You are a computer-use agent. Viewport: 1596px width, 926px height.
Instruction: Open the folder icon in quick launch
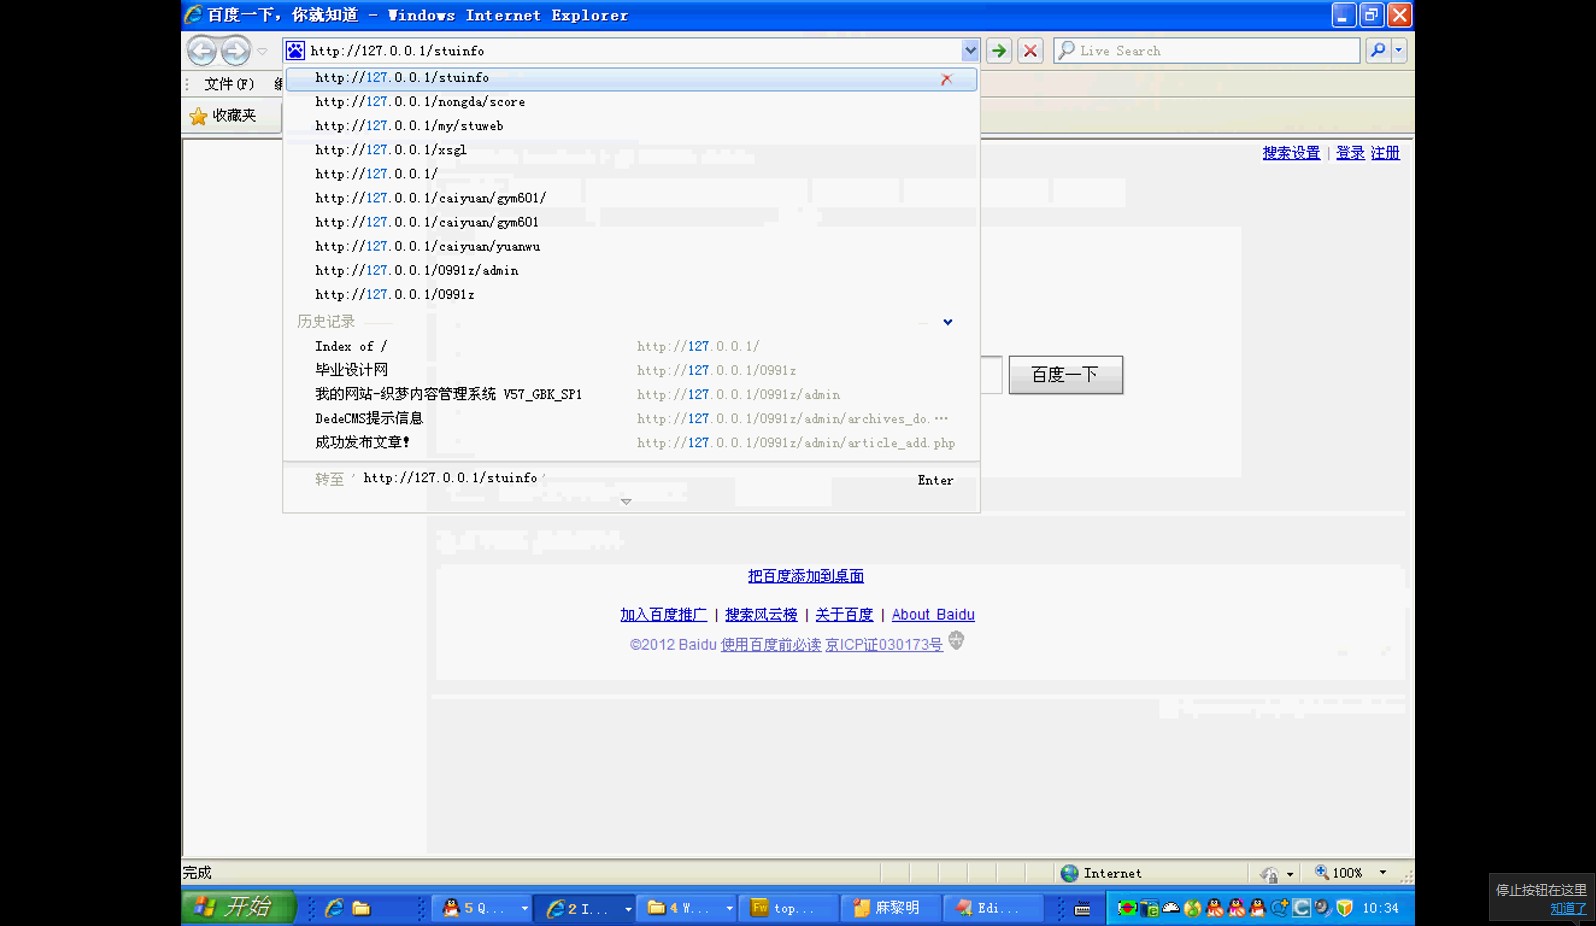pyautogui.click(x=362, y=908)
